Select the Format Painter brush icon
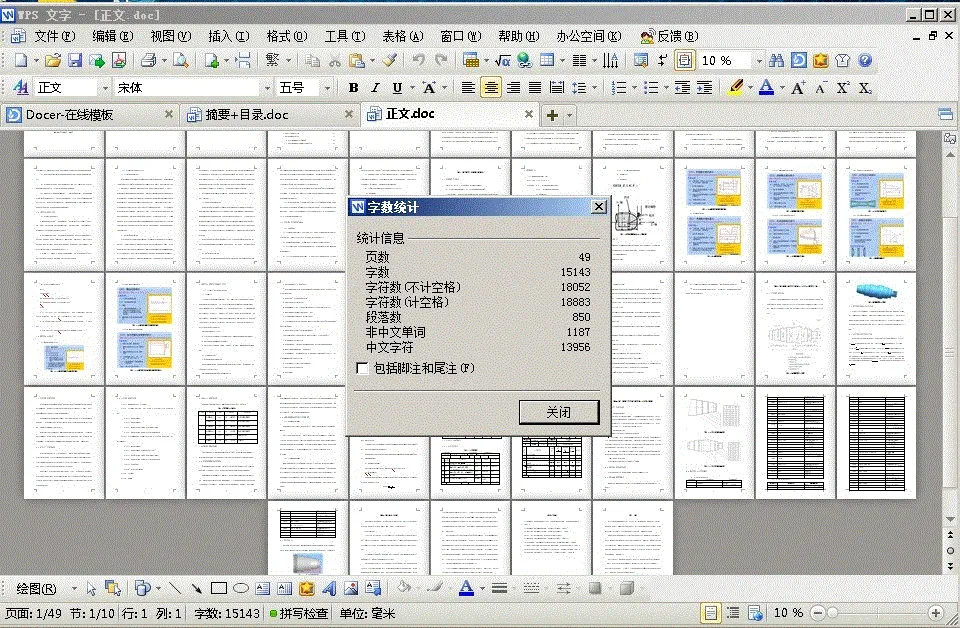The height and width of the screenshot is (628, 960). pos(389,60)
